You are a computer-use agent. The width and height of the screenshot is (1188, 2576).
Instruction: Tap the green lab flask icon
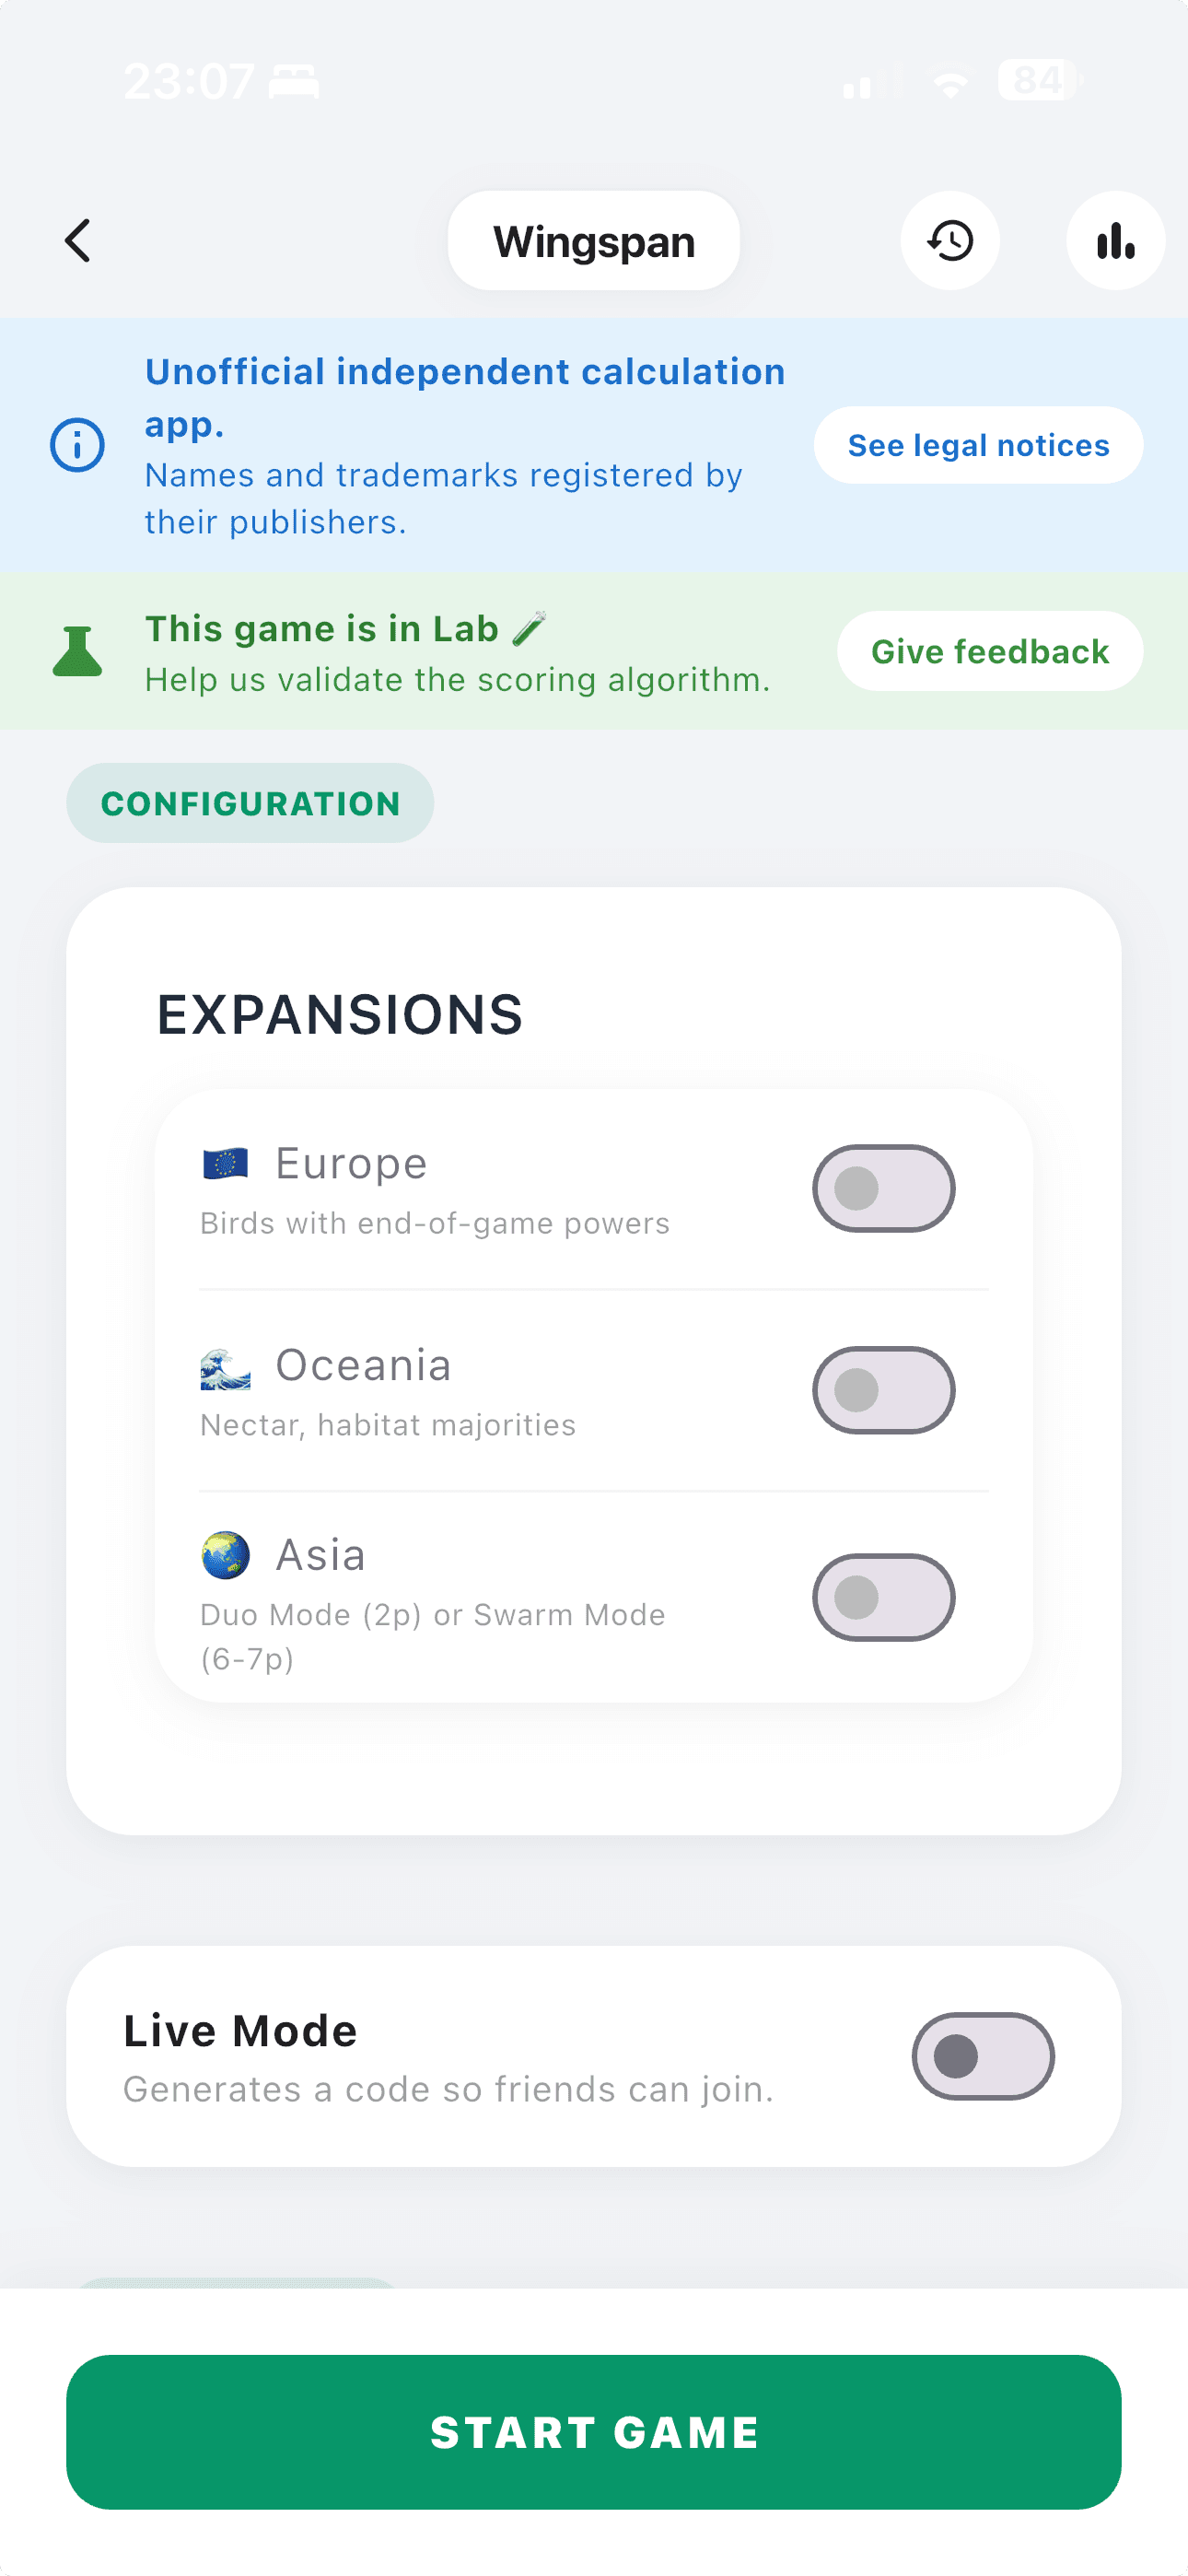tap(77, 651)
